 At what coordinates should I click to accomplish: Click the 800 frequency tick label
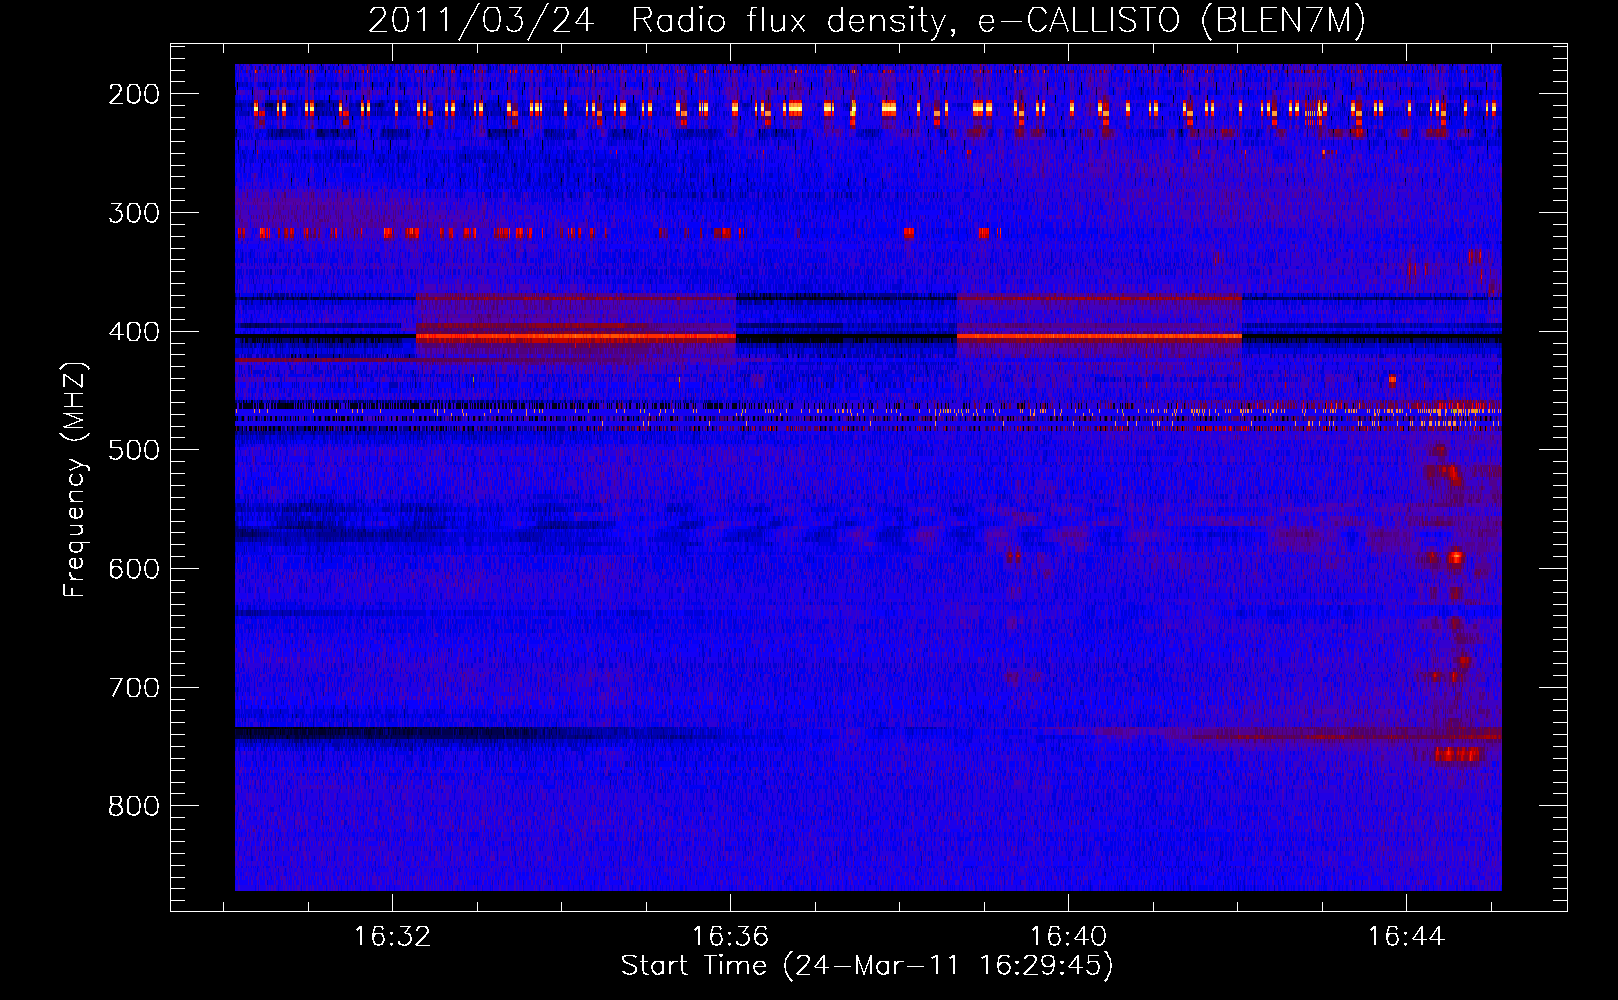point(134,806)
